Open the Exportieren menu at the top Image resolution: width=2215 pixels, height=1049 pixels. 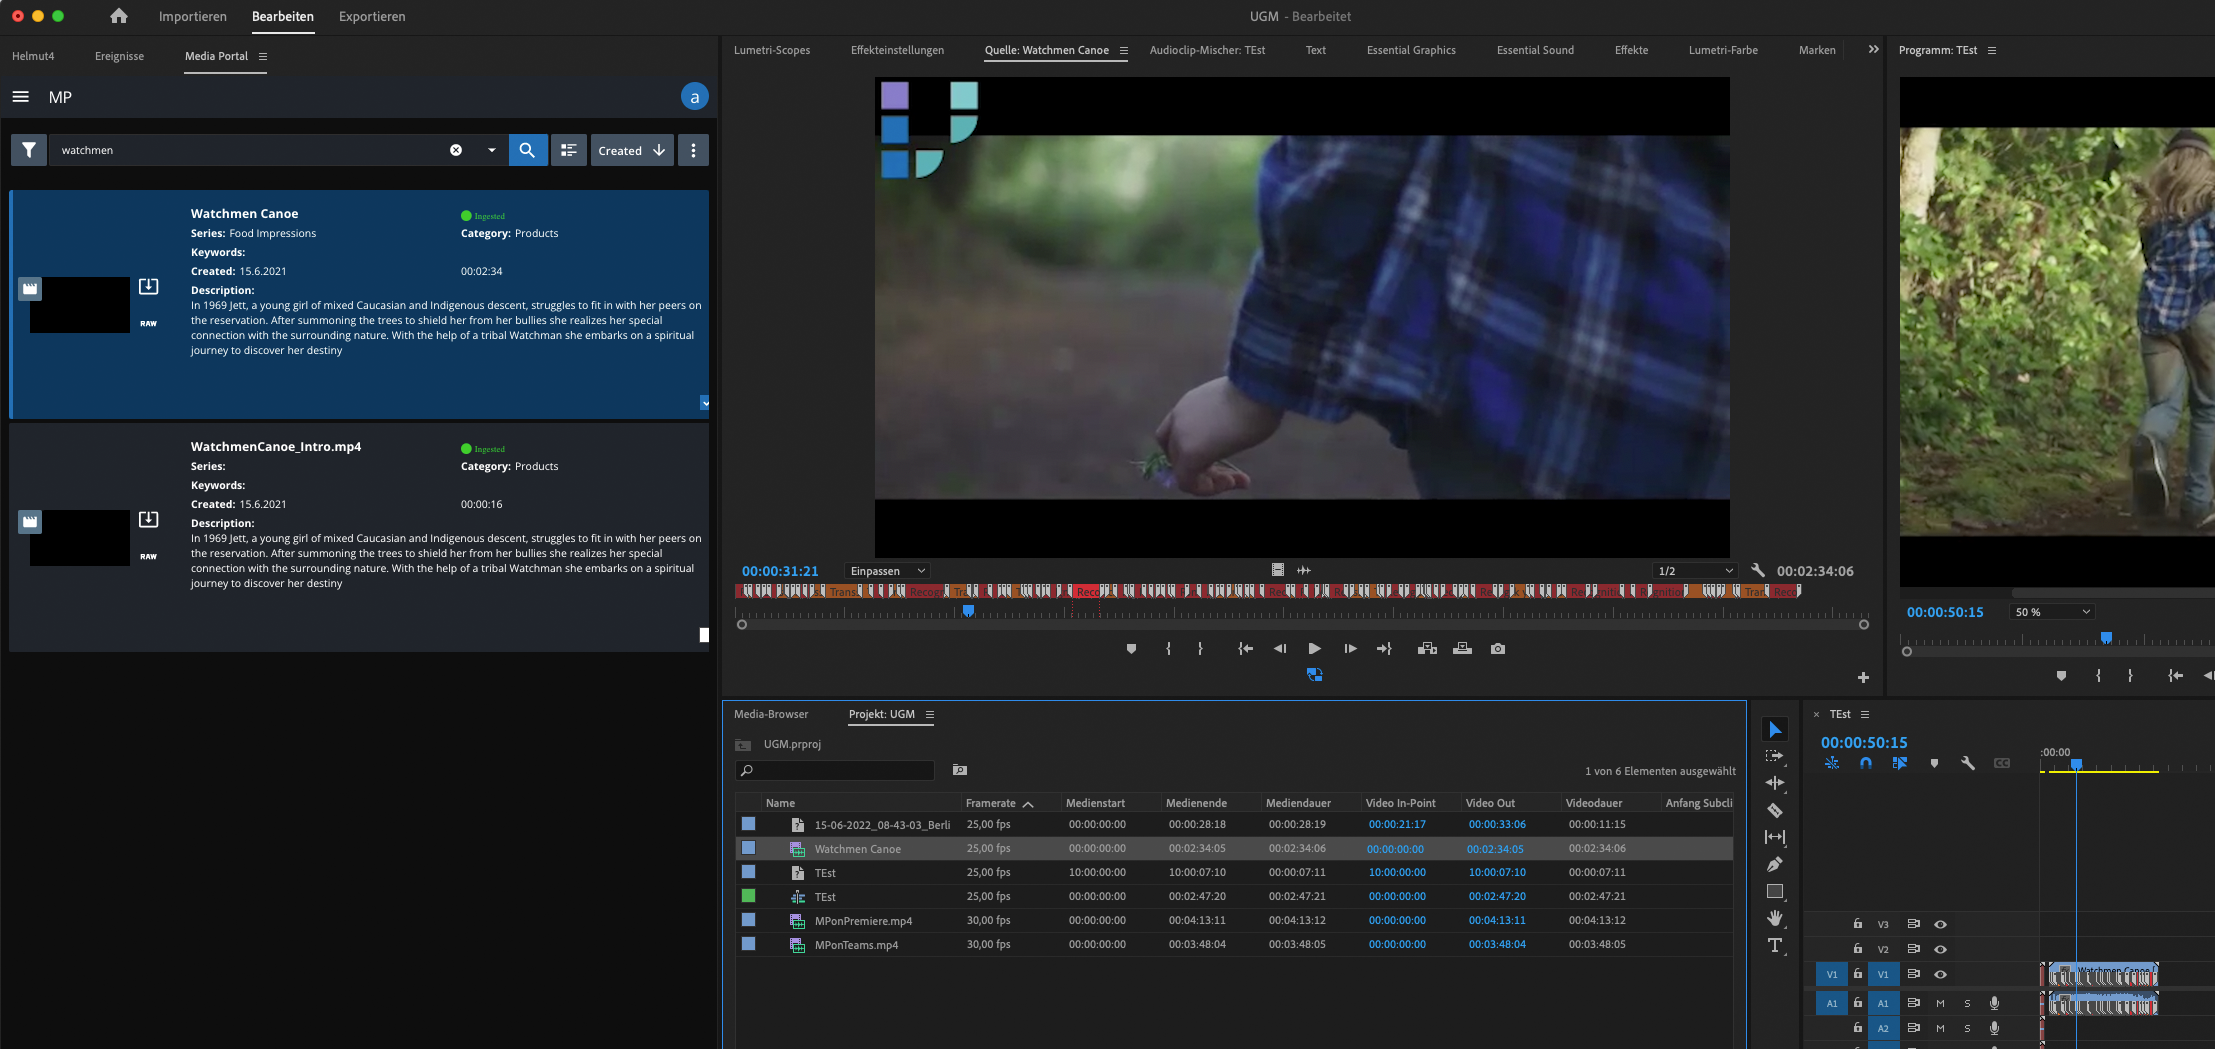coord(371,16)
